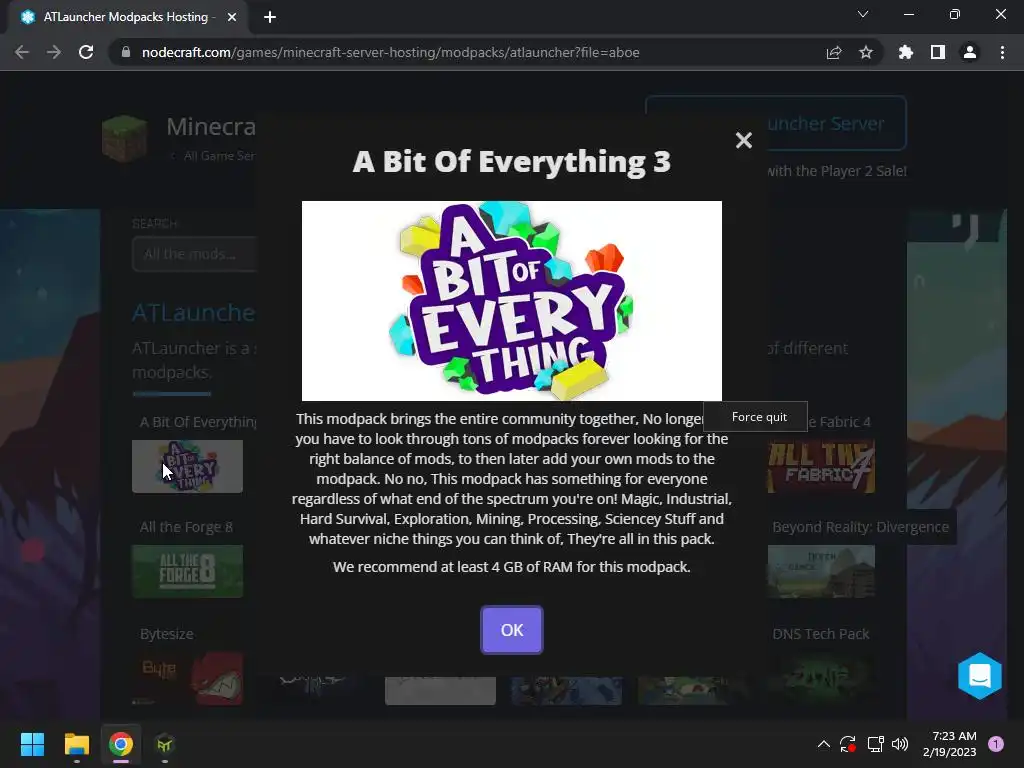Click the mod search input field
The width and height of the screenshot is (1024, 768).
point(194,254)
